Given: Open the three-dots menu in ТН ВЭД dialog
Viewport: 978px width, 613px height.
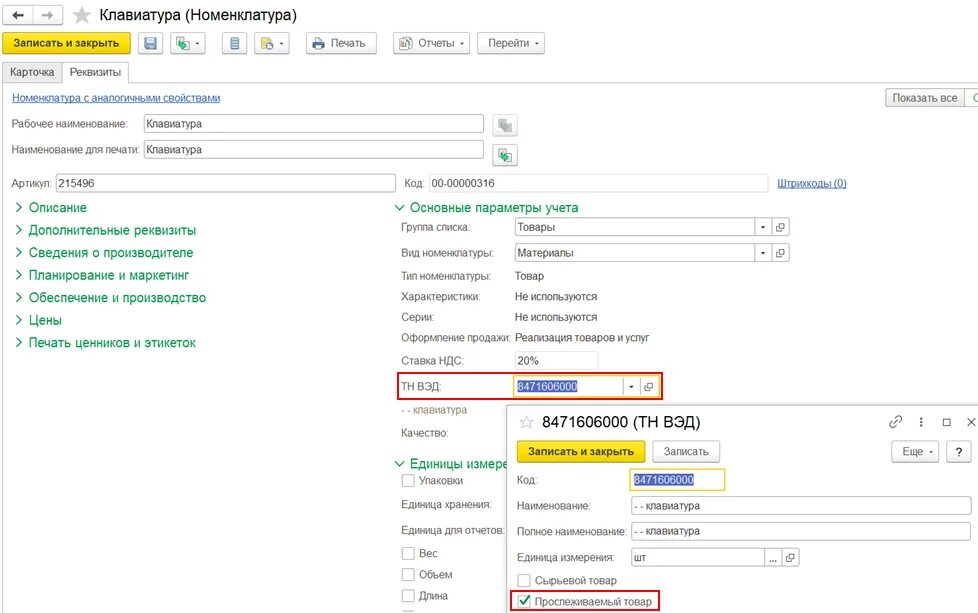Looking at the screenshot, I should point(921,422).
